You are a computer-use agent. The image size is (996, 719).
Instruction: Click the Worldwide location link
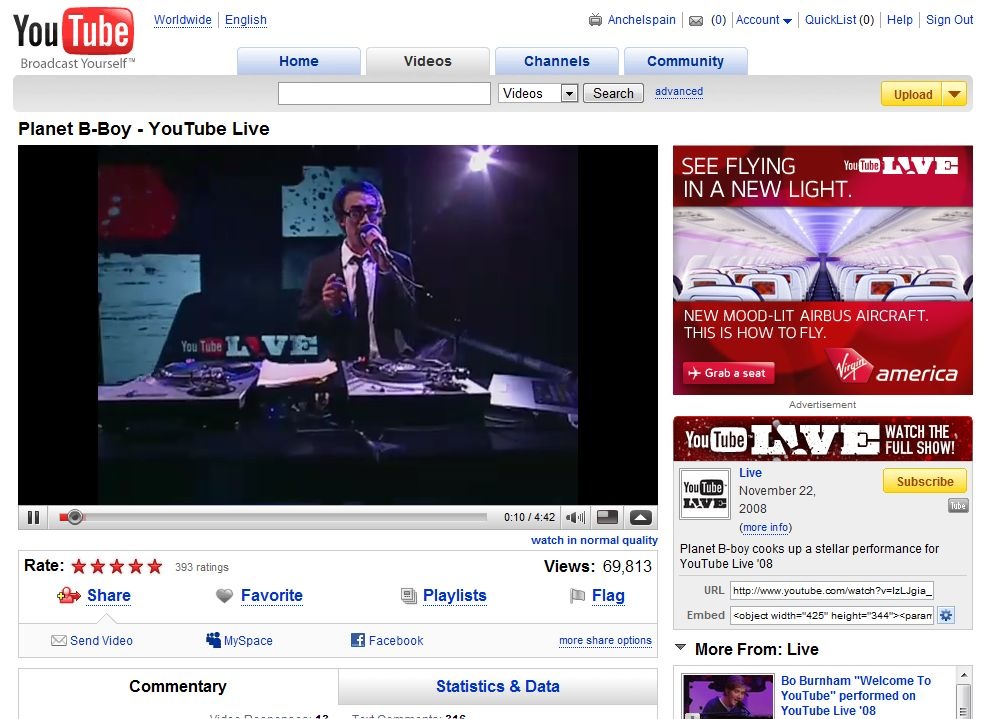182,20
